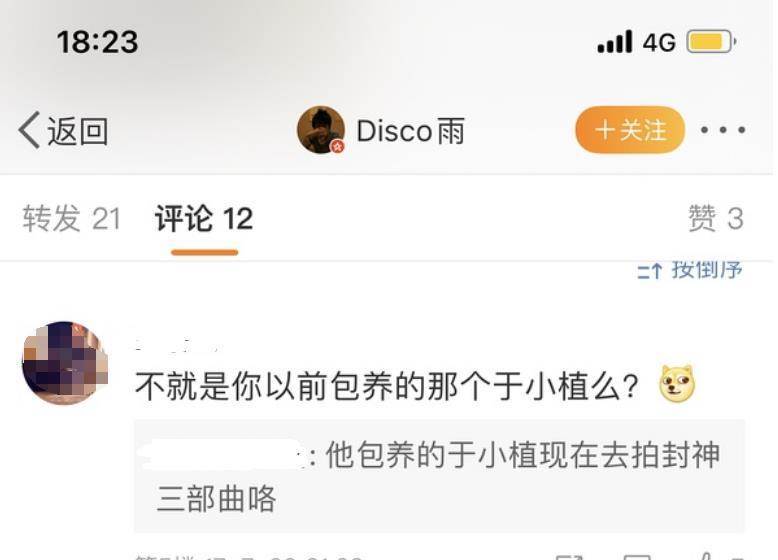The height and width of the screenshot is (560, 778).
Task: Open comment text 不就是你以前包养的那个于小植么
Action: [387, 386]
